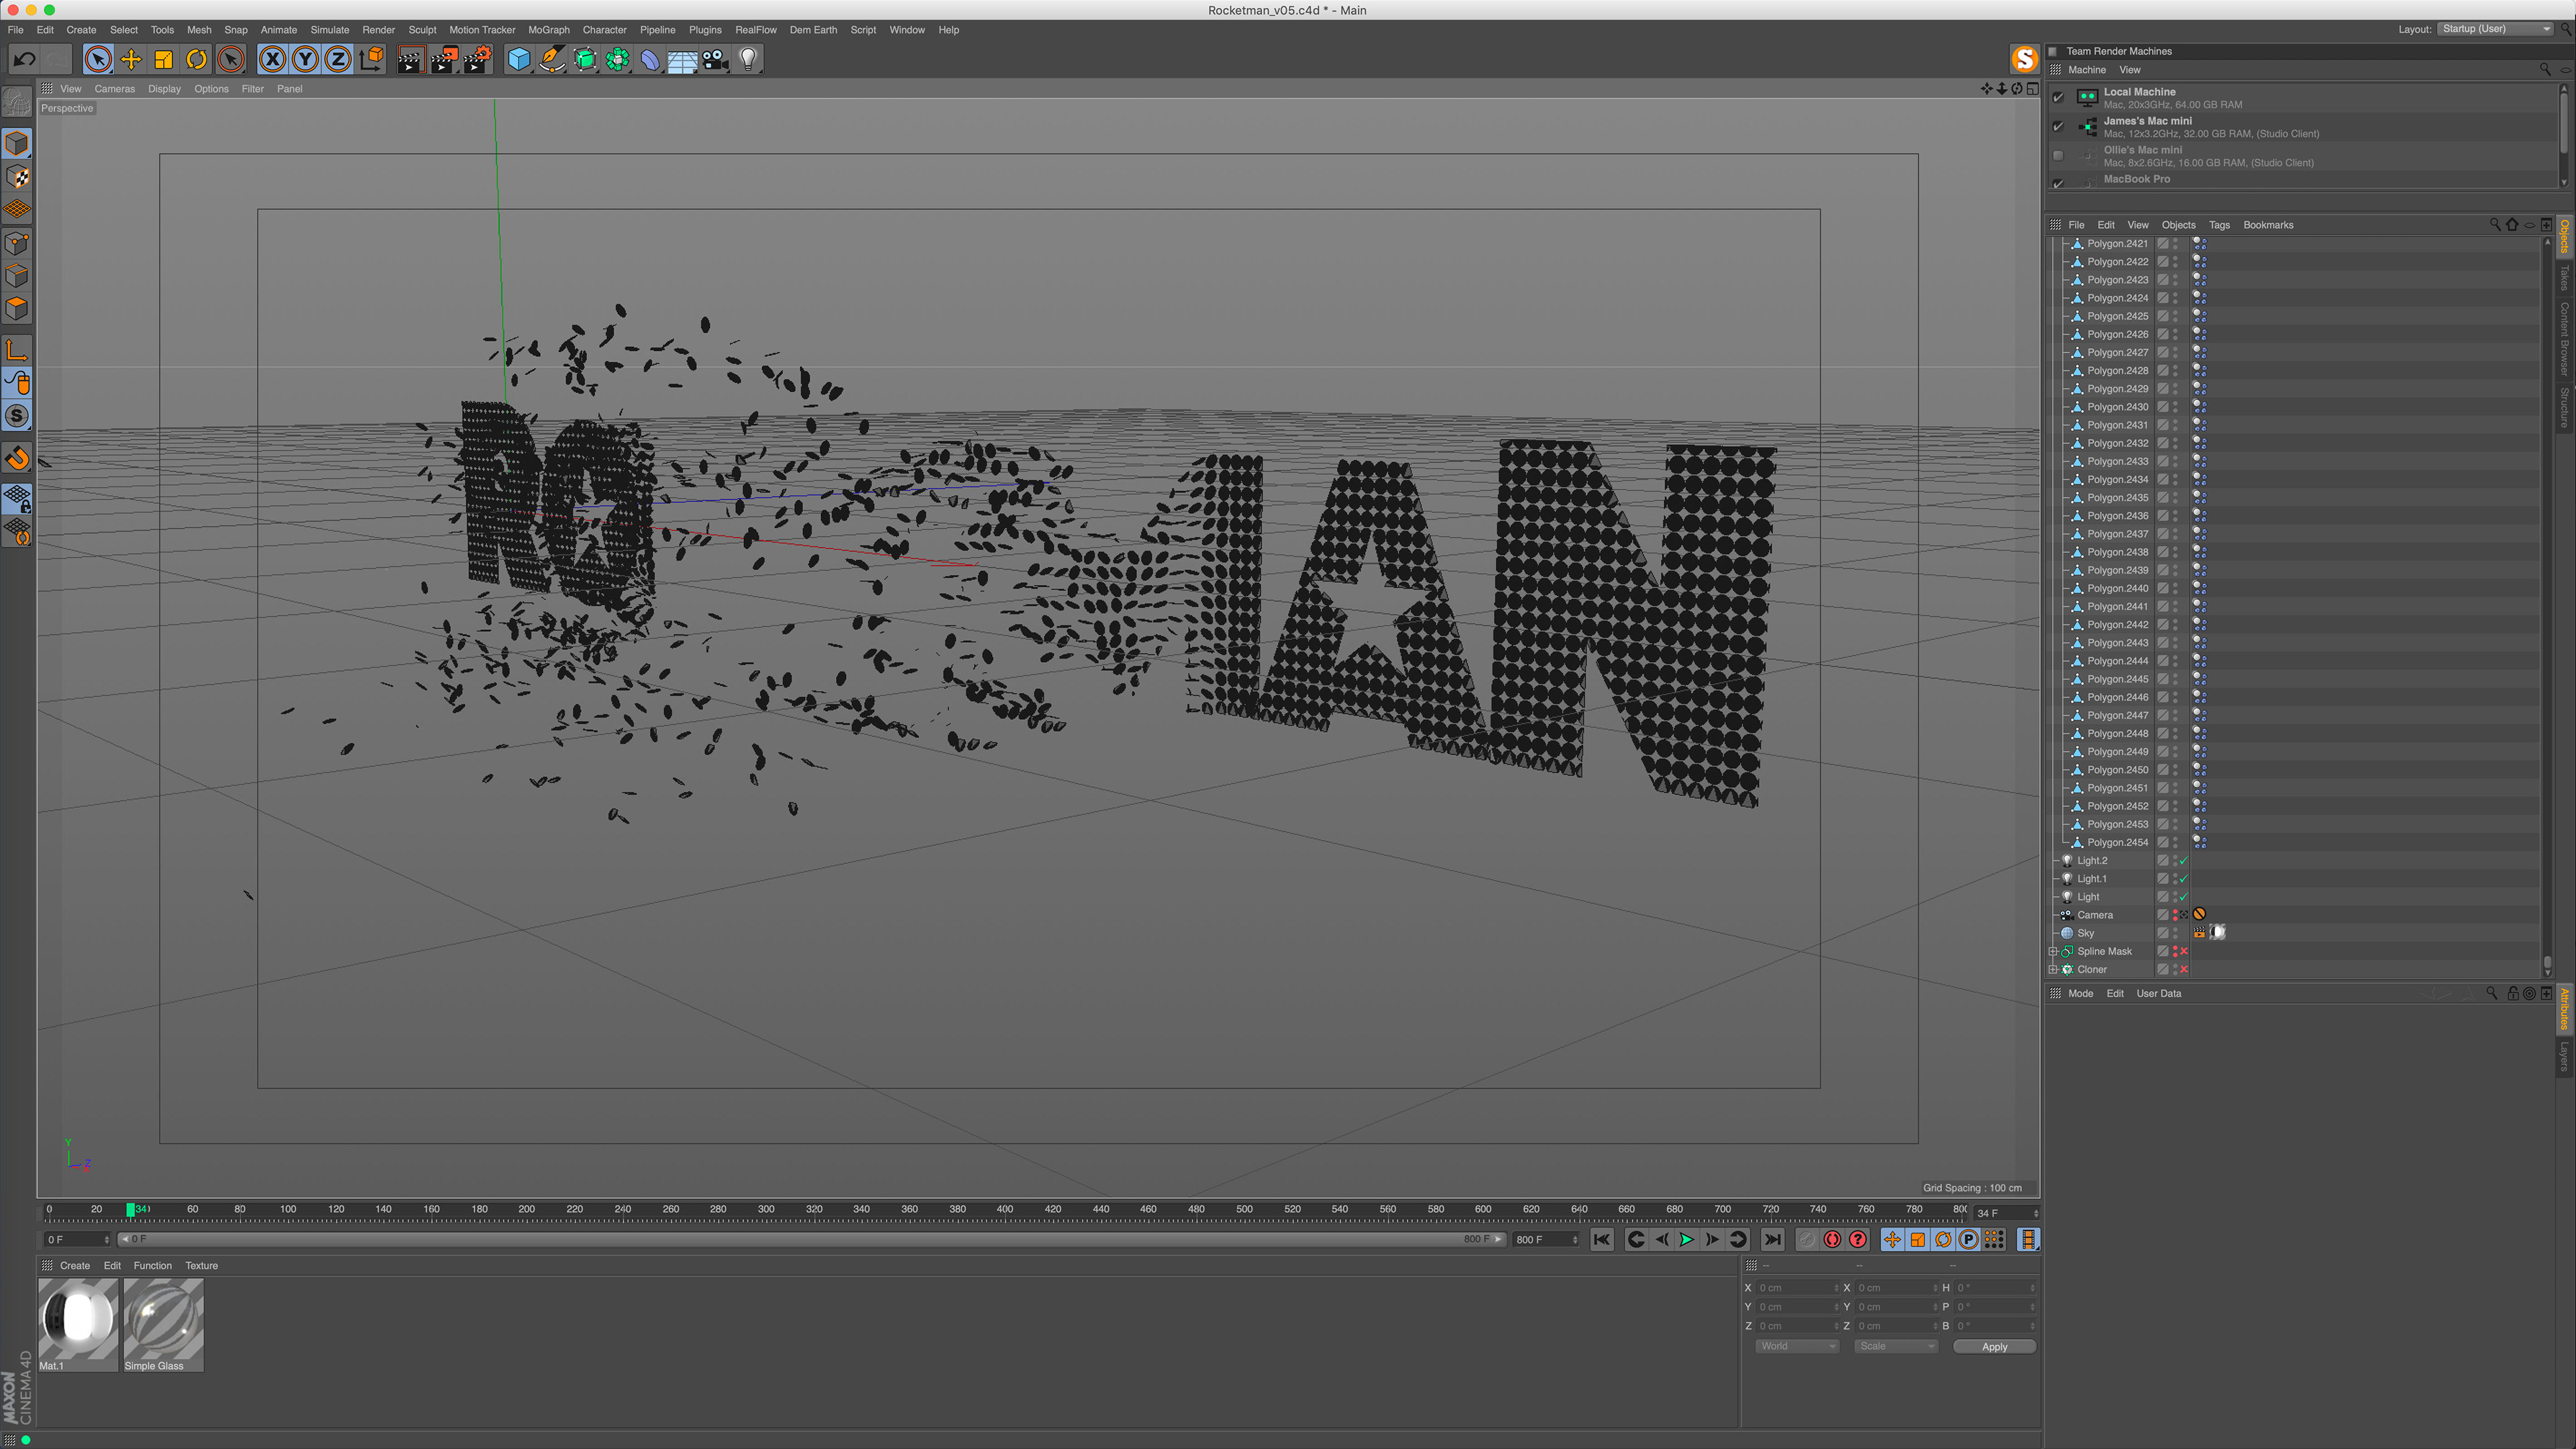Uncheck Local Machine render checkbox
This screenshot has width=2576, height=1449.
coord(2058,97)
